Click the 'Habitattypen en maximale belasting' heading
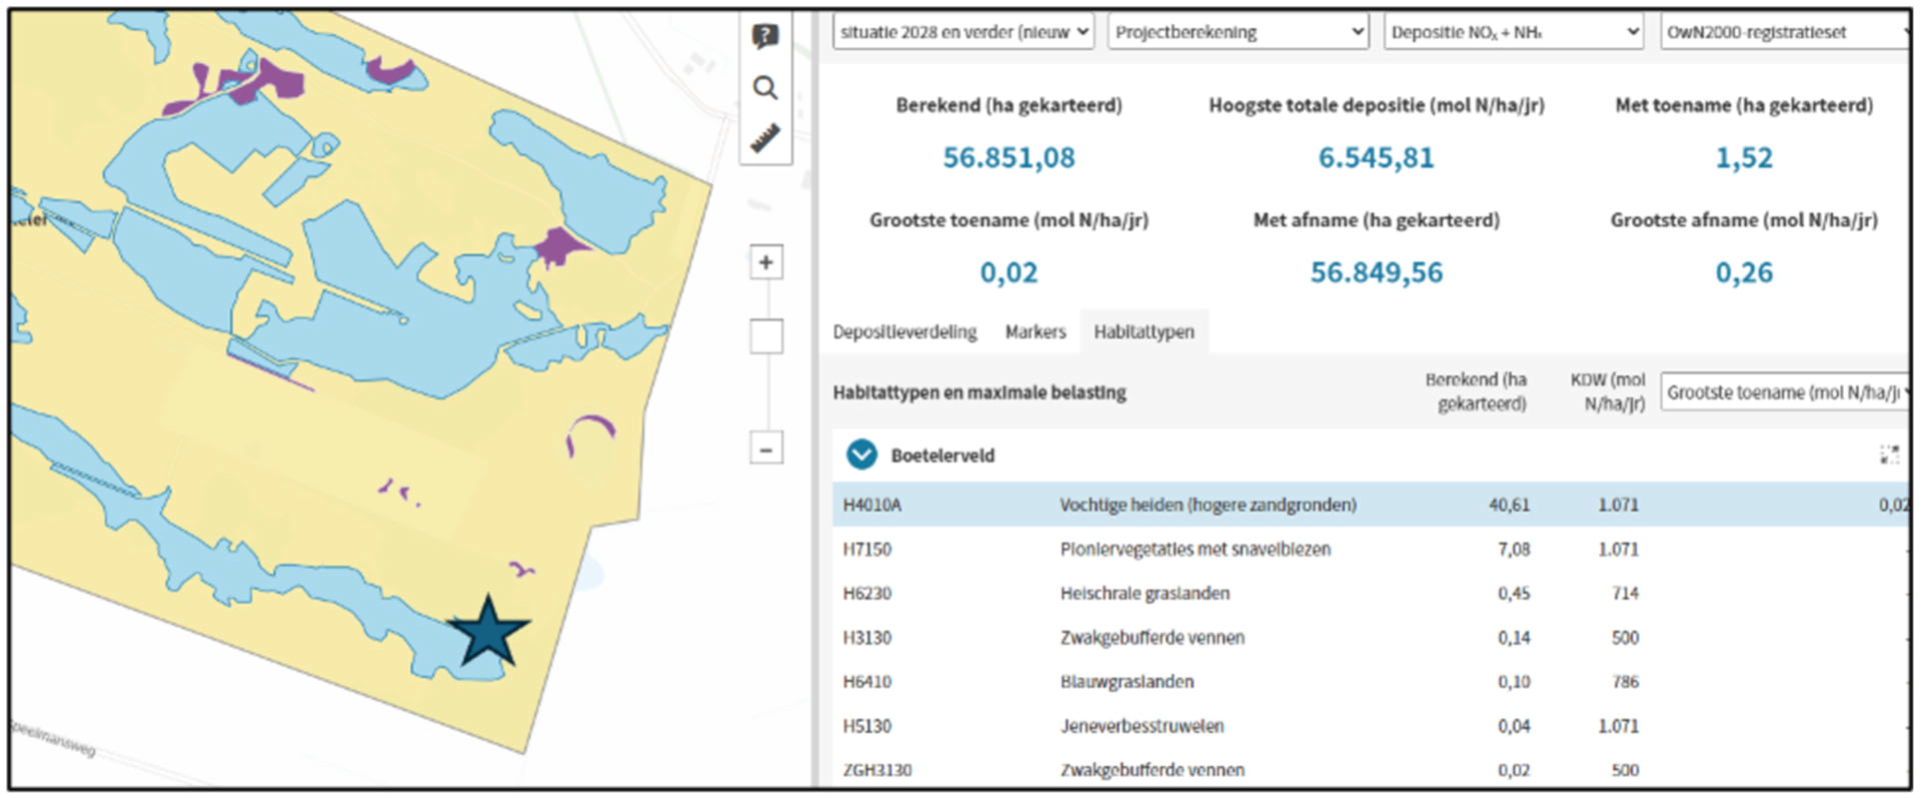Viewport: 1922px width, 798px height. 979,392
